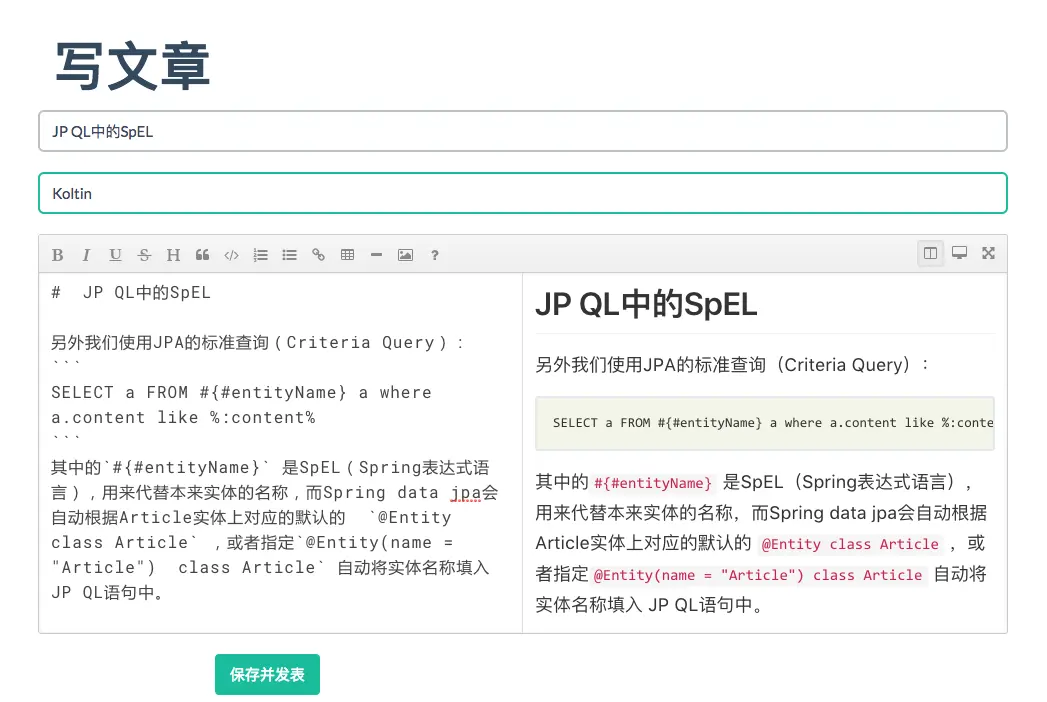Click the '#{#entityName}' inline code in the preview
The width and height of the screenshot is (1047, 702).
coord(652,483)
